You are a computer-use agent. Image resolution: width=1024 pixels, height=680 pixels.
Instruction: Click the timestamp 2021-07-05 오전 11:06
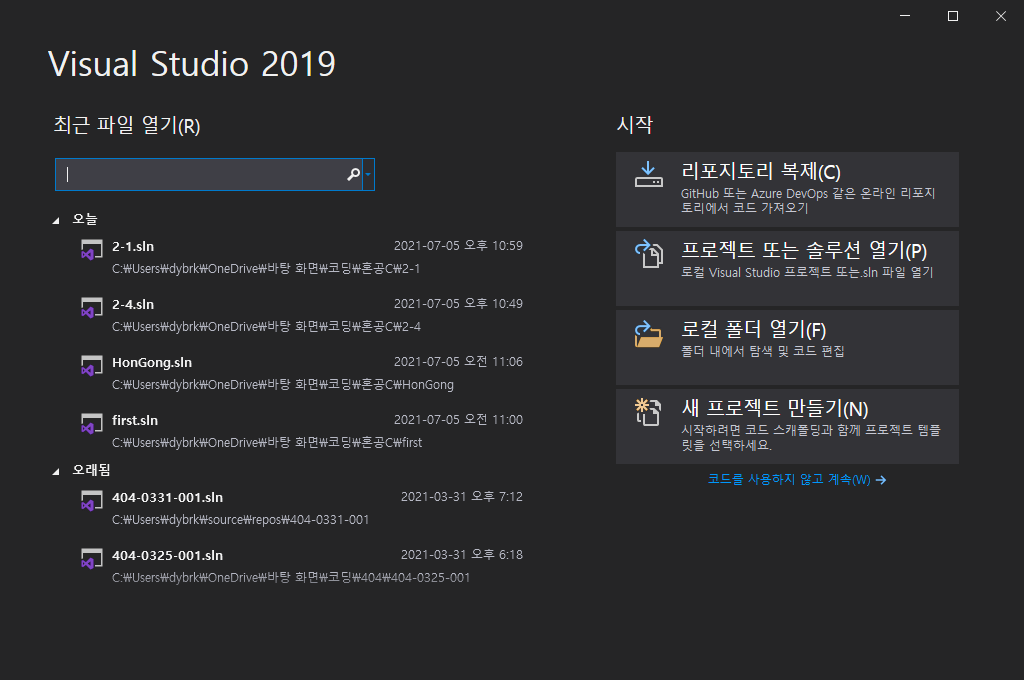(x=458, y=362)
